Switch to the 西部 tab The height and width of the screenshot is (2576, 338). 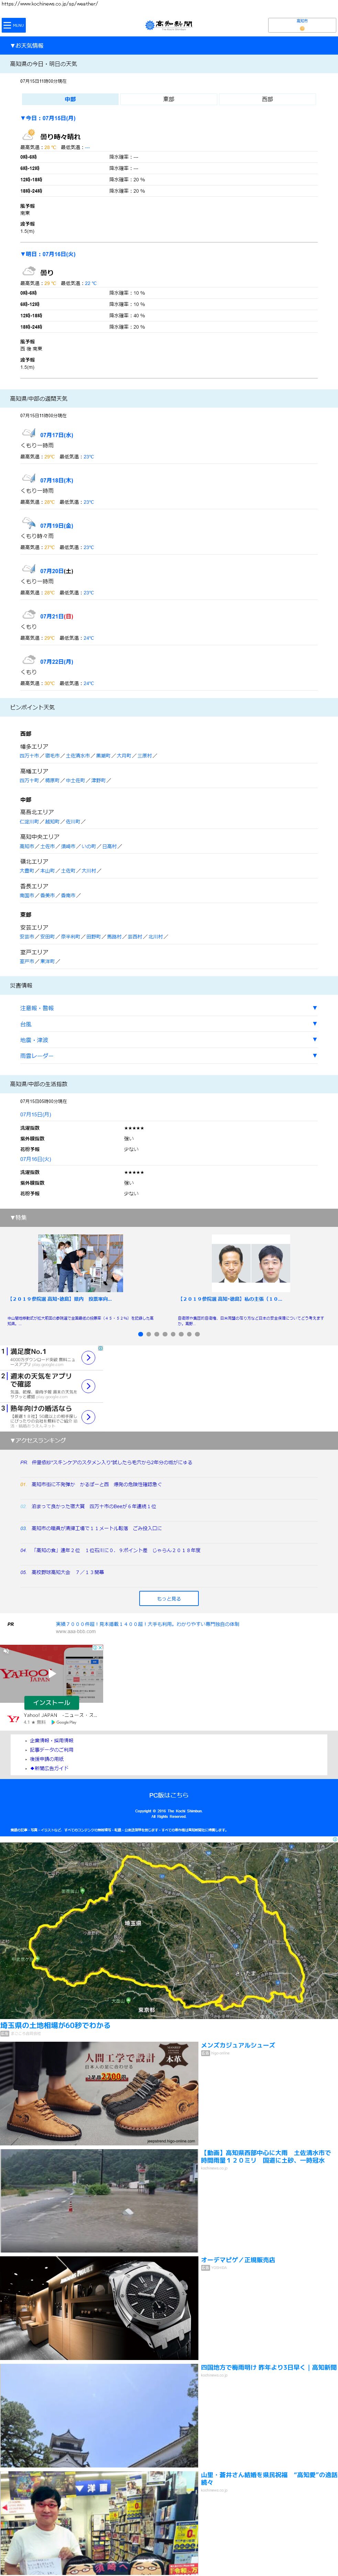tap(267, 99)
